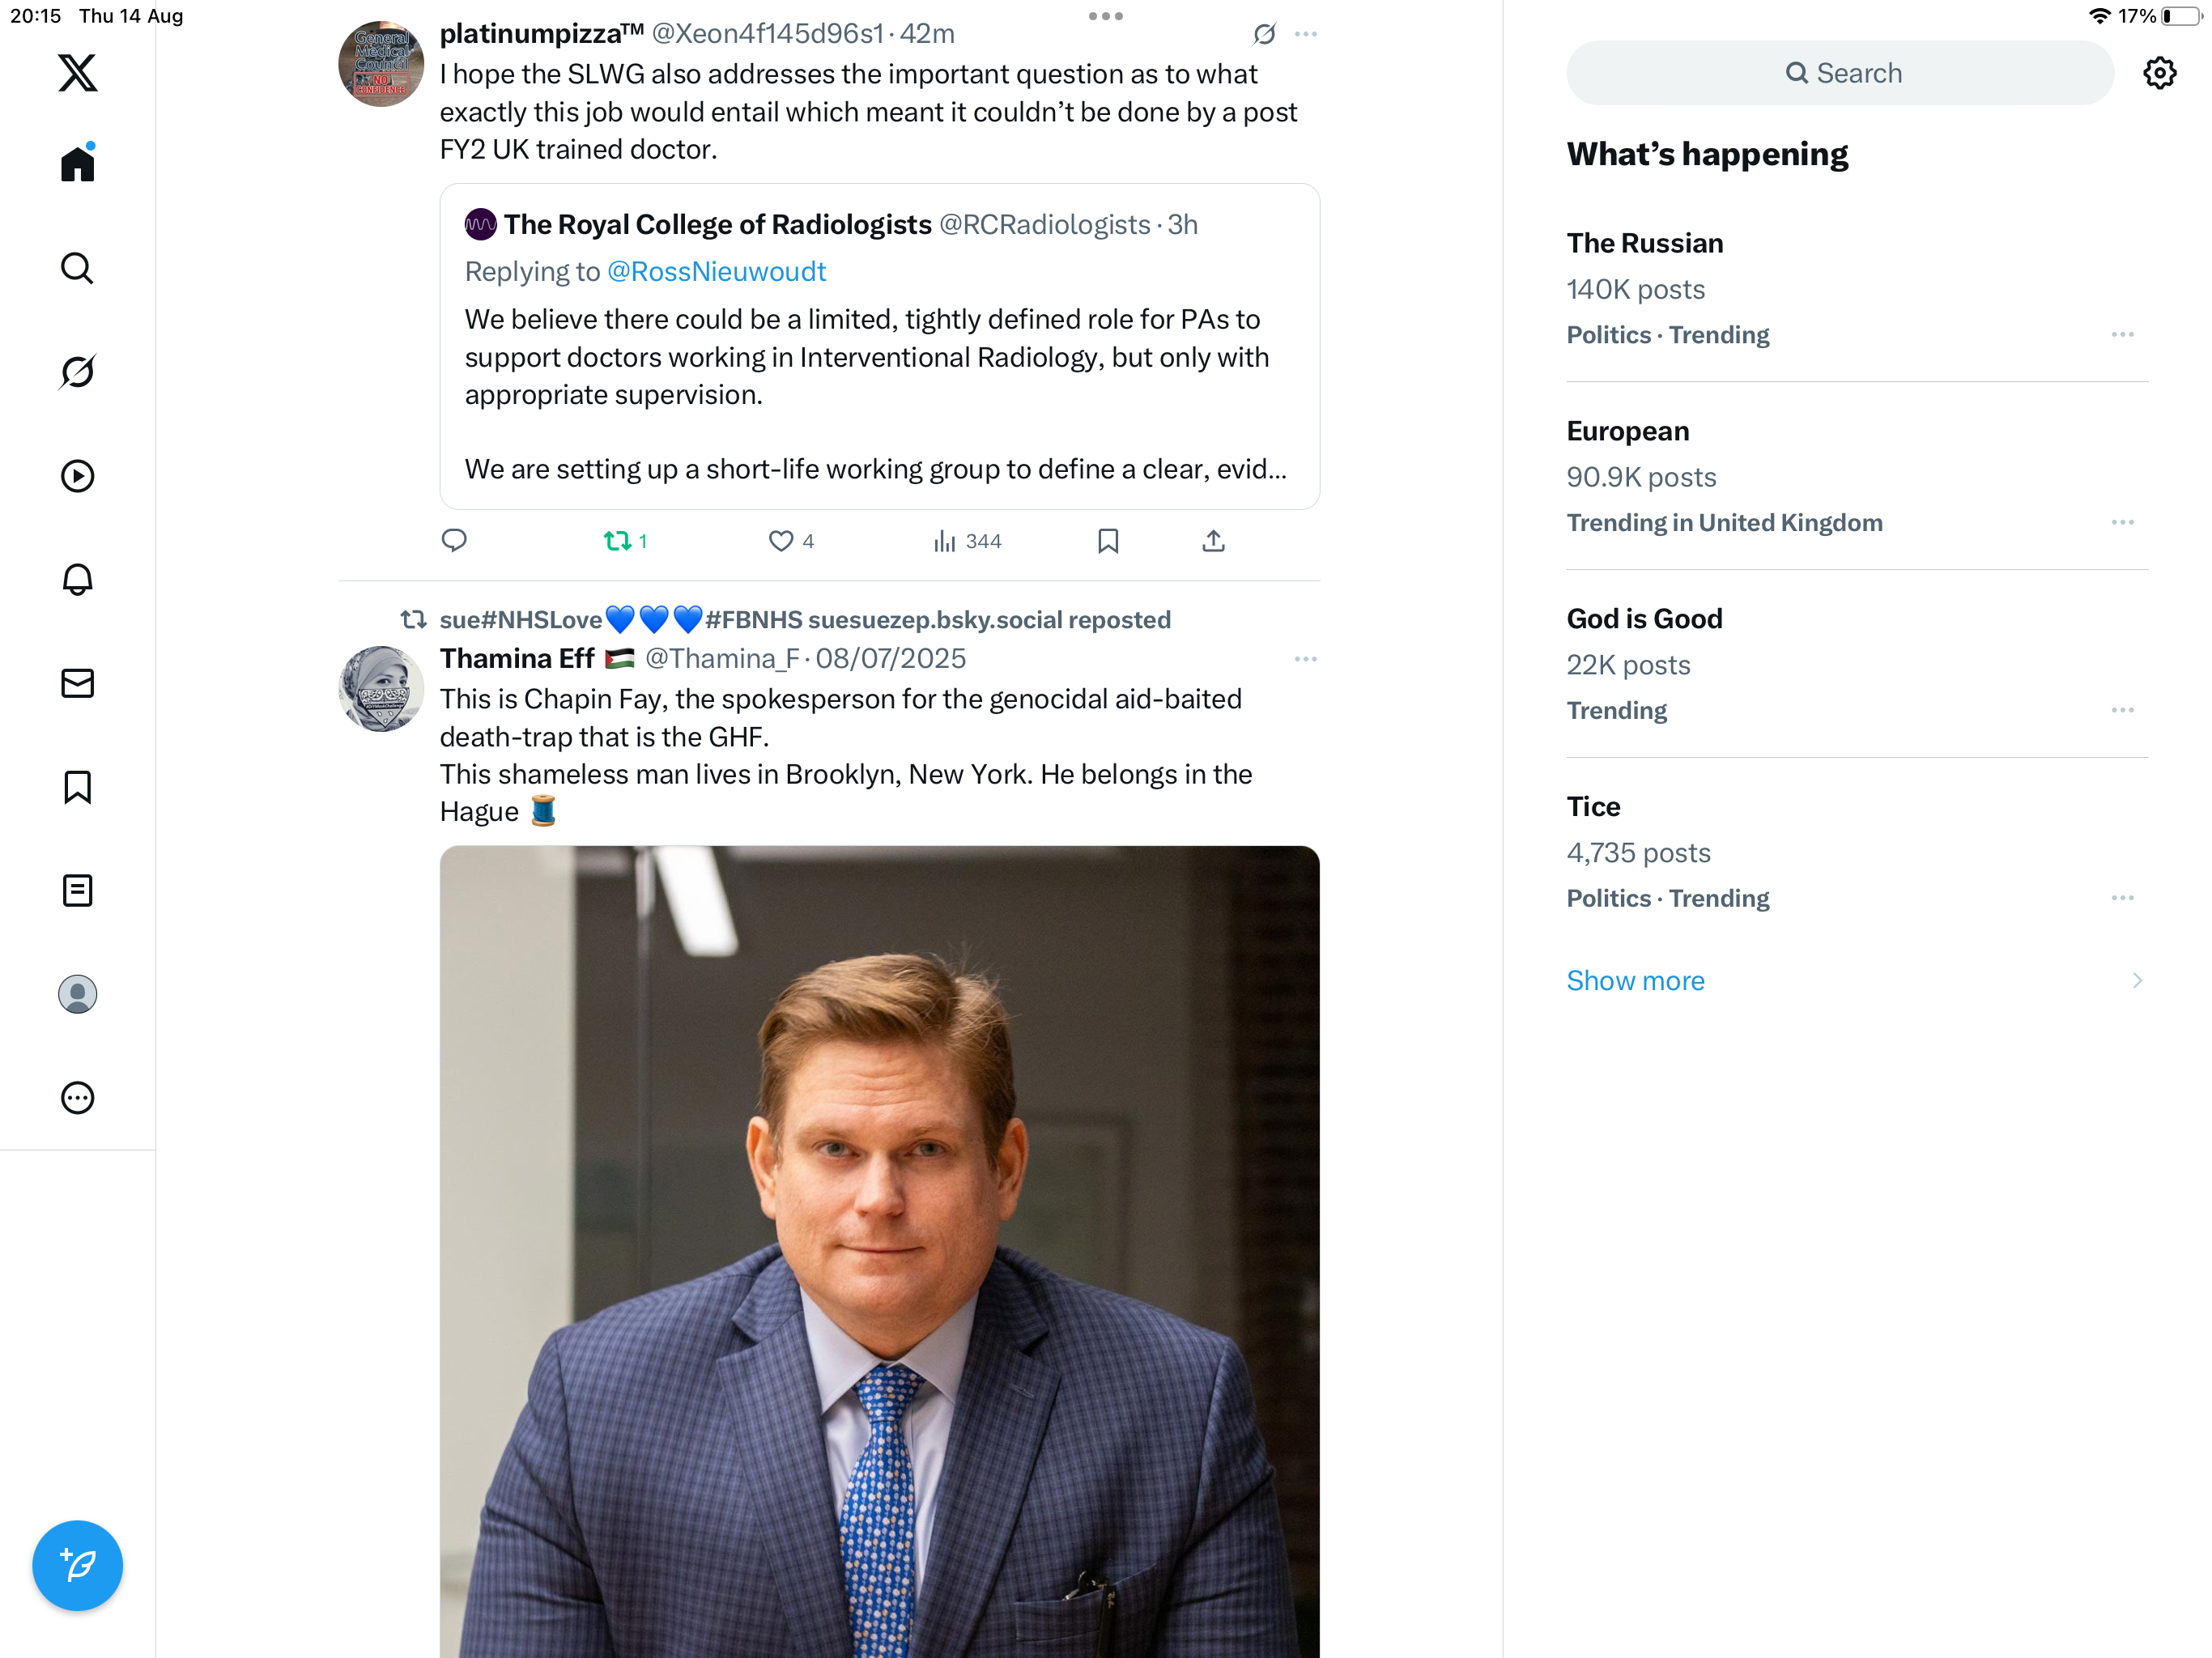Open trends settings gear icon

coord(2159,73)
